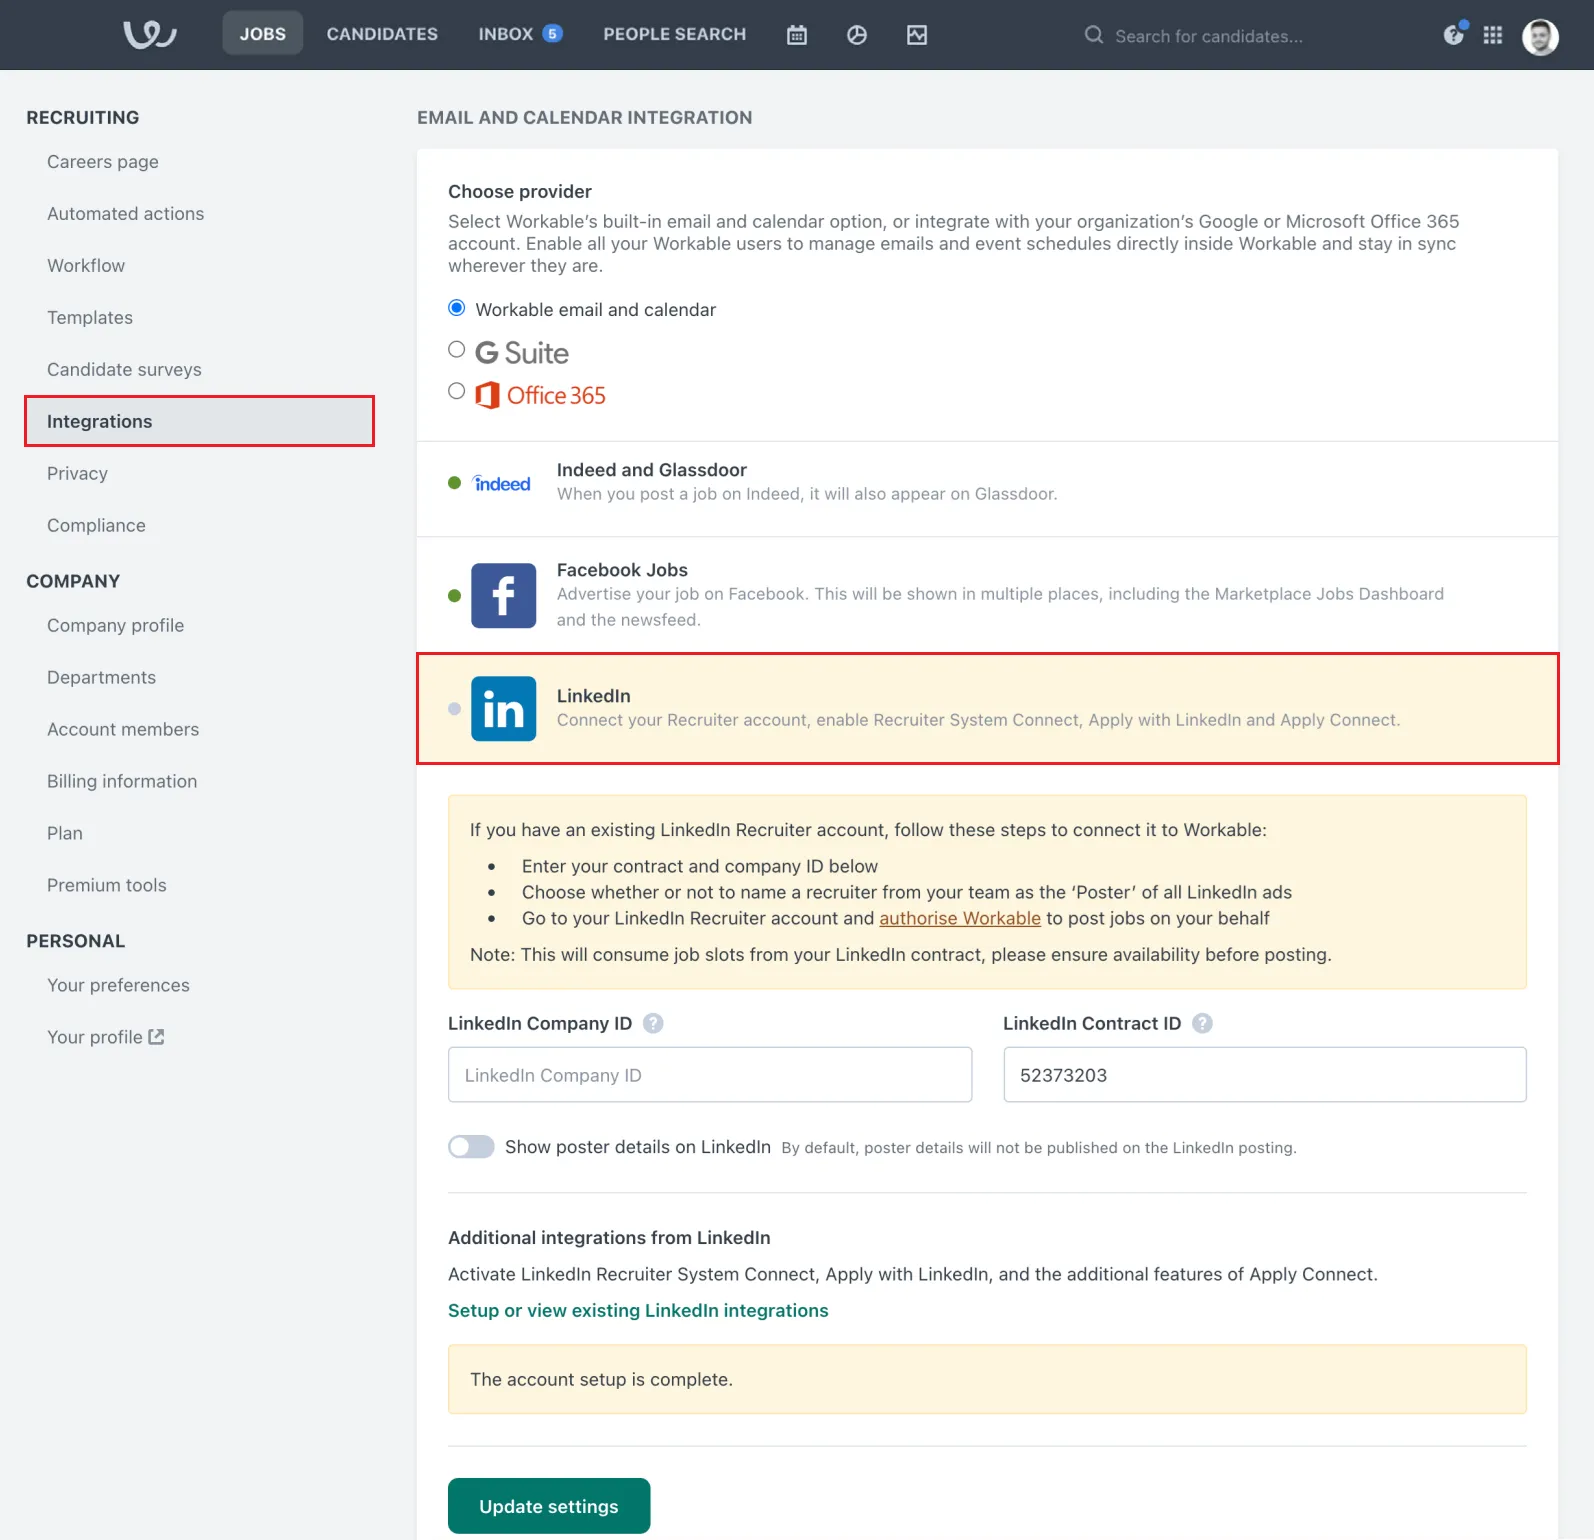This screenshot has height=1540, width=1594.
Task: Click the G Suite logo
Action: point(522,353)
